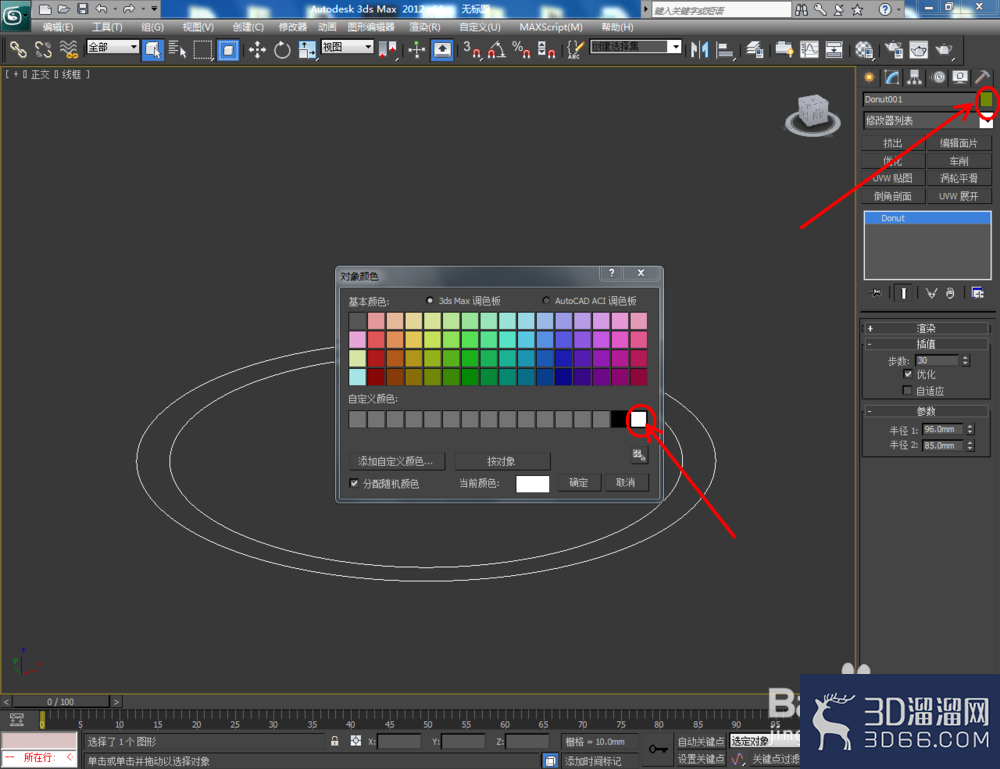Open the Material Editor icon

click(864, 50)
